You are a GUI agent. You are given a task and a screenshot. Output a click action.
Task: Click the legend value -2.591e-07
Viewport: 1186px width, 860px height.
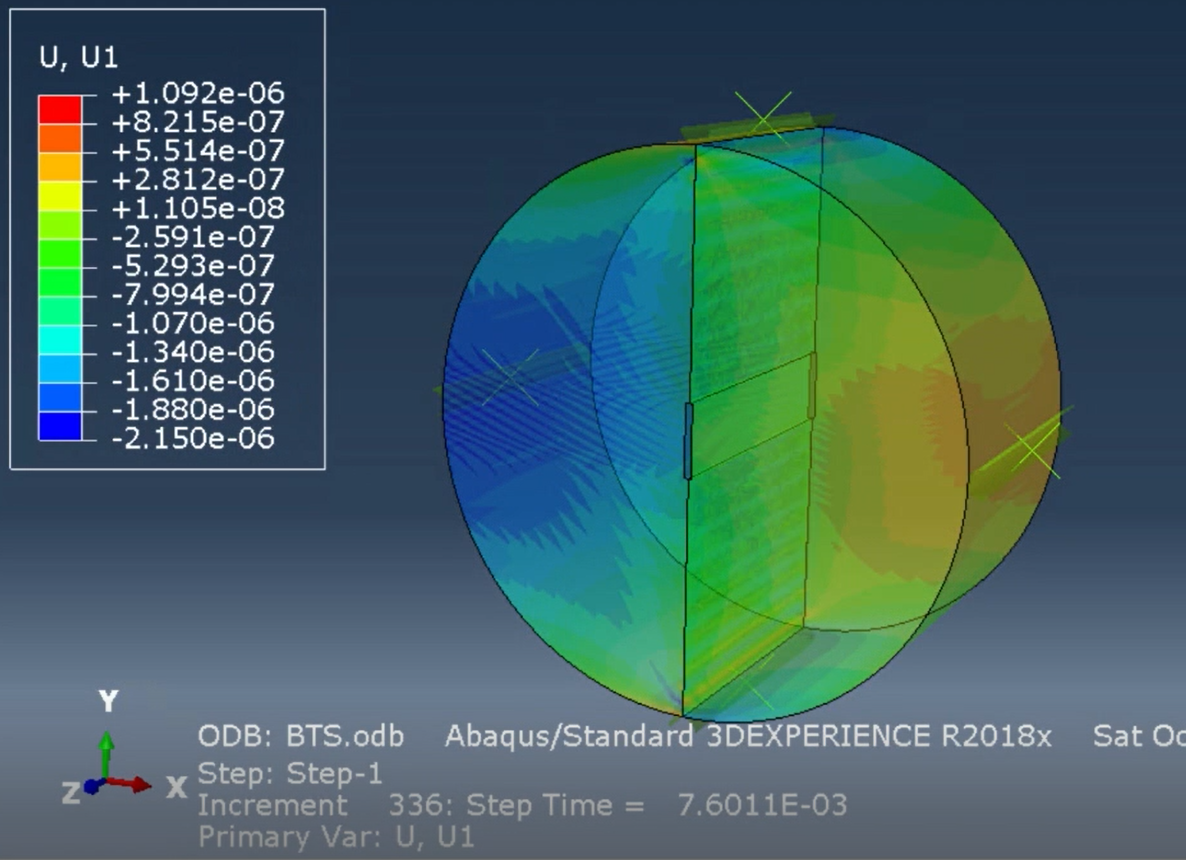tap(194, 237)
